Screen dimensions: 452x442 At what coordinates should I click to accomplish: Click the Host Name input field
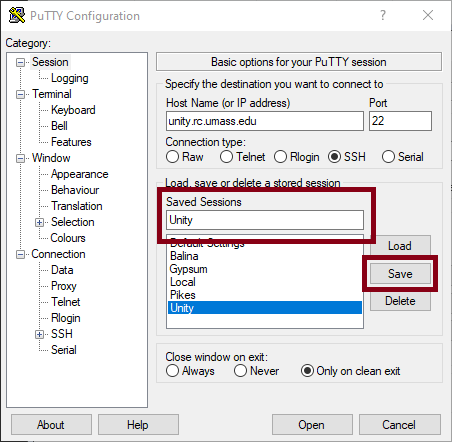265,121
